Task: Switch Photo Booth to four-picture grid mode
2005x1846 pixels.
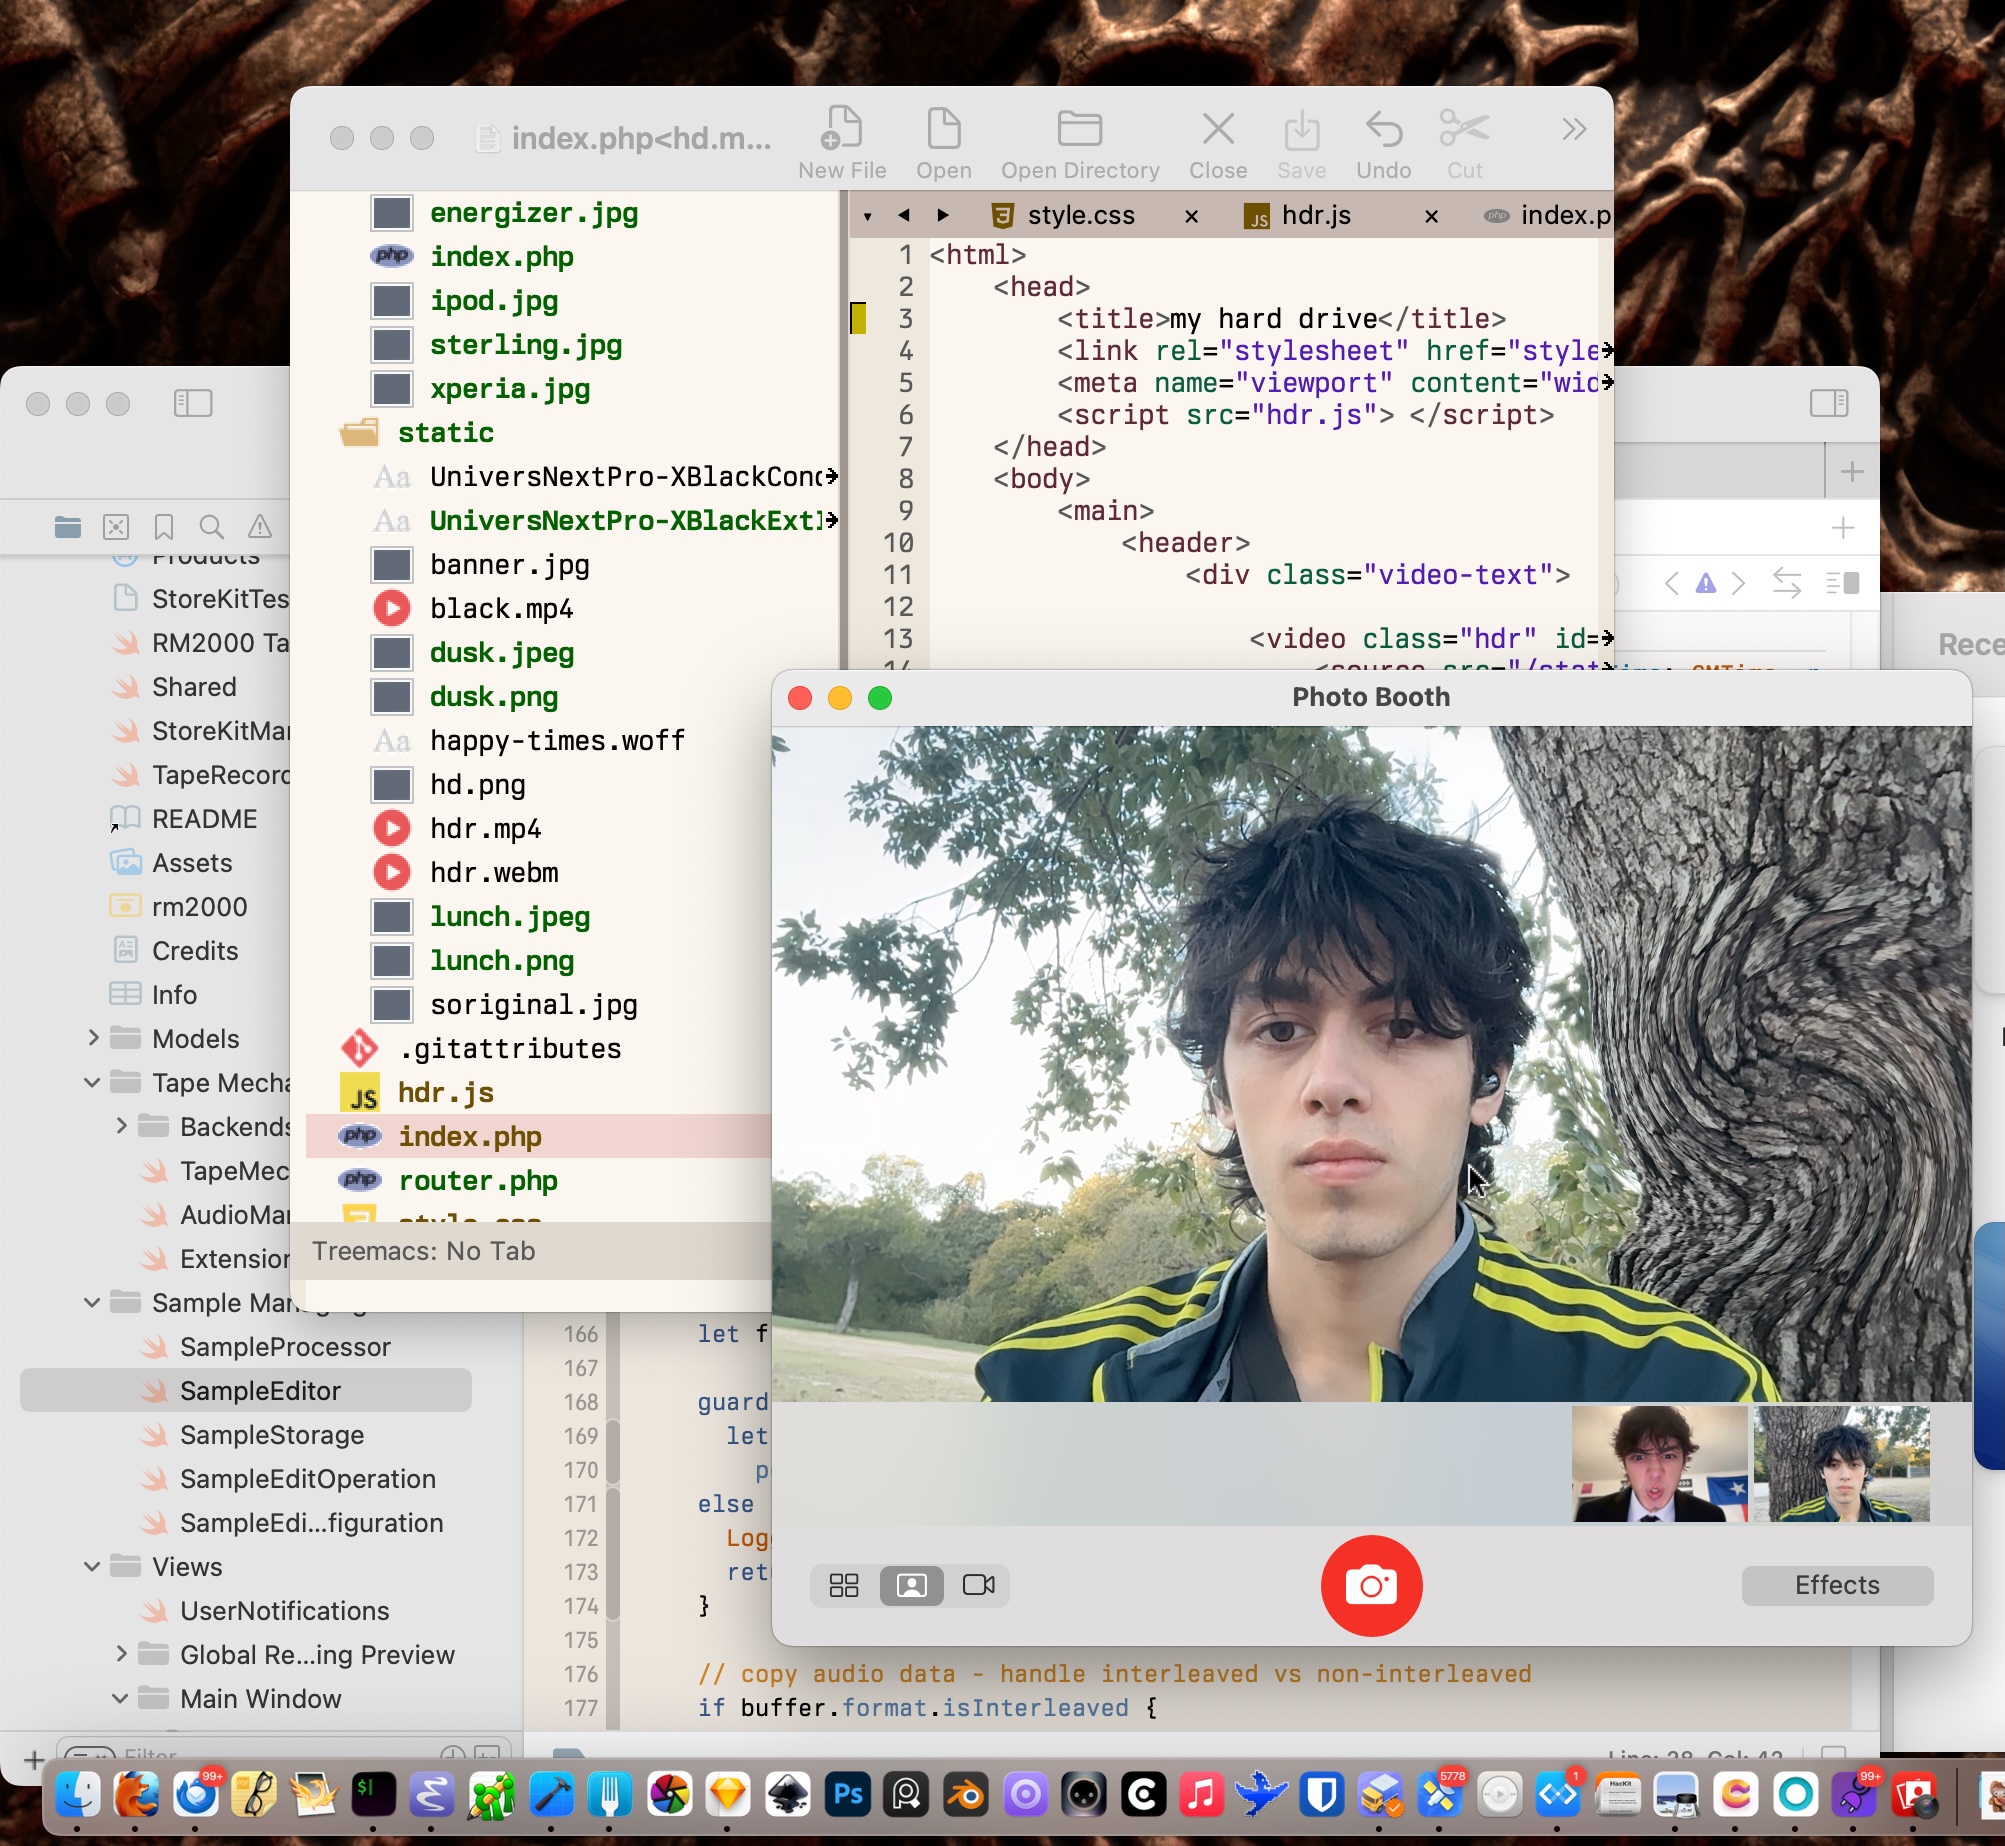Action: point(844,1585)
